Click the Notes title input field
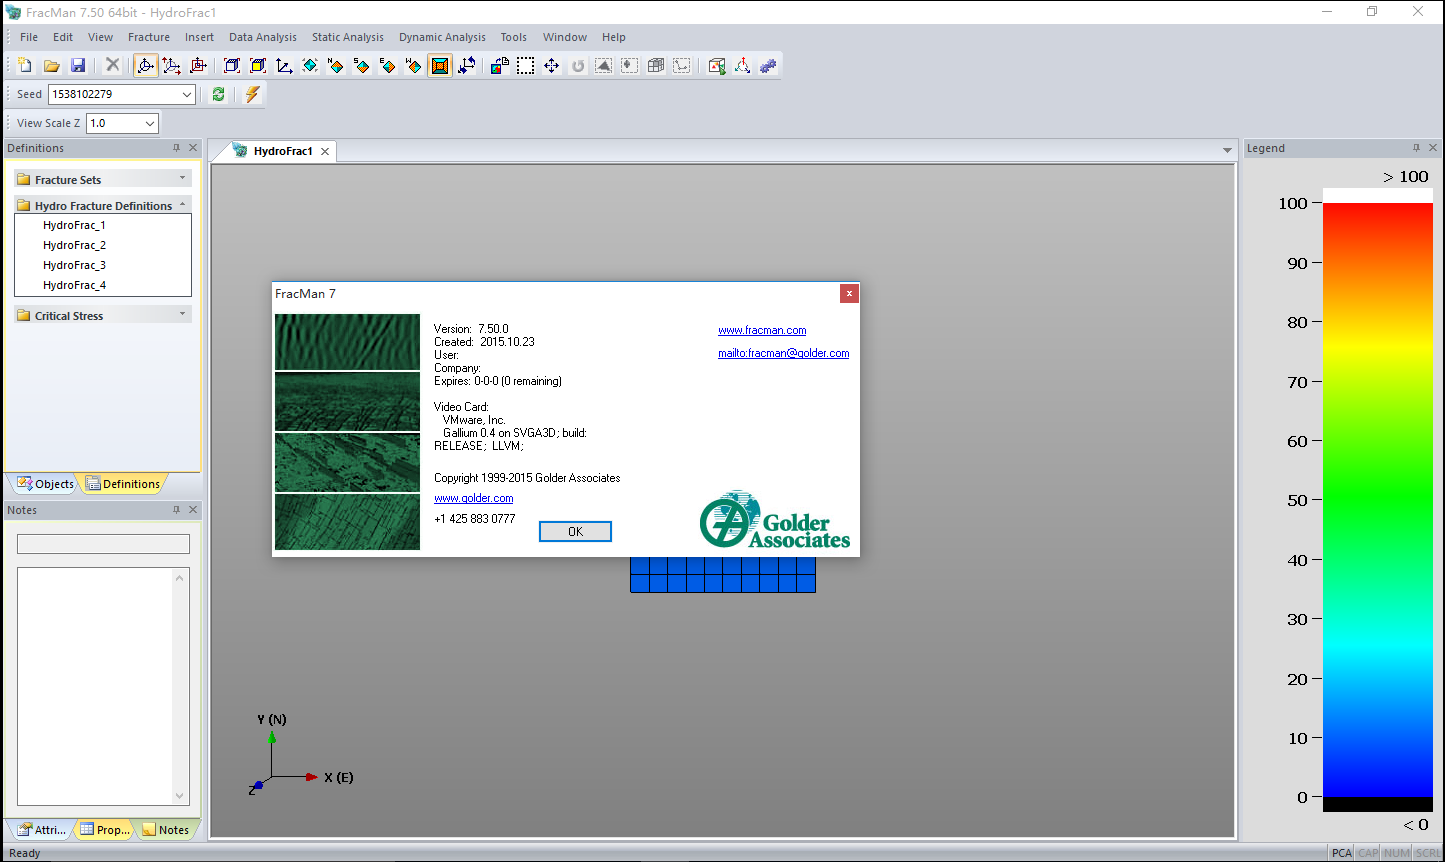This screenshot has width=1445, height=862. click(x=103, y=544)
